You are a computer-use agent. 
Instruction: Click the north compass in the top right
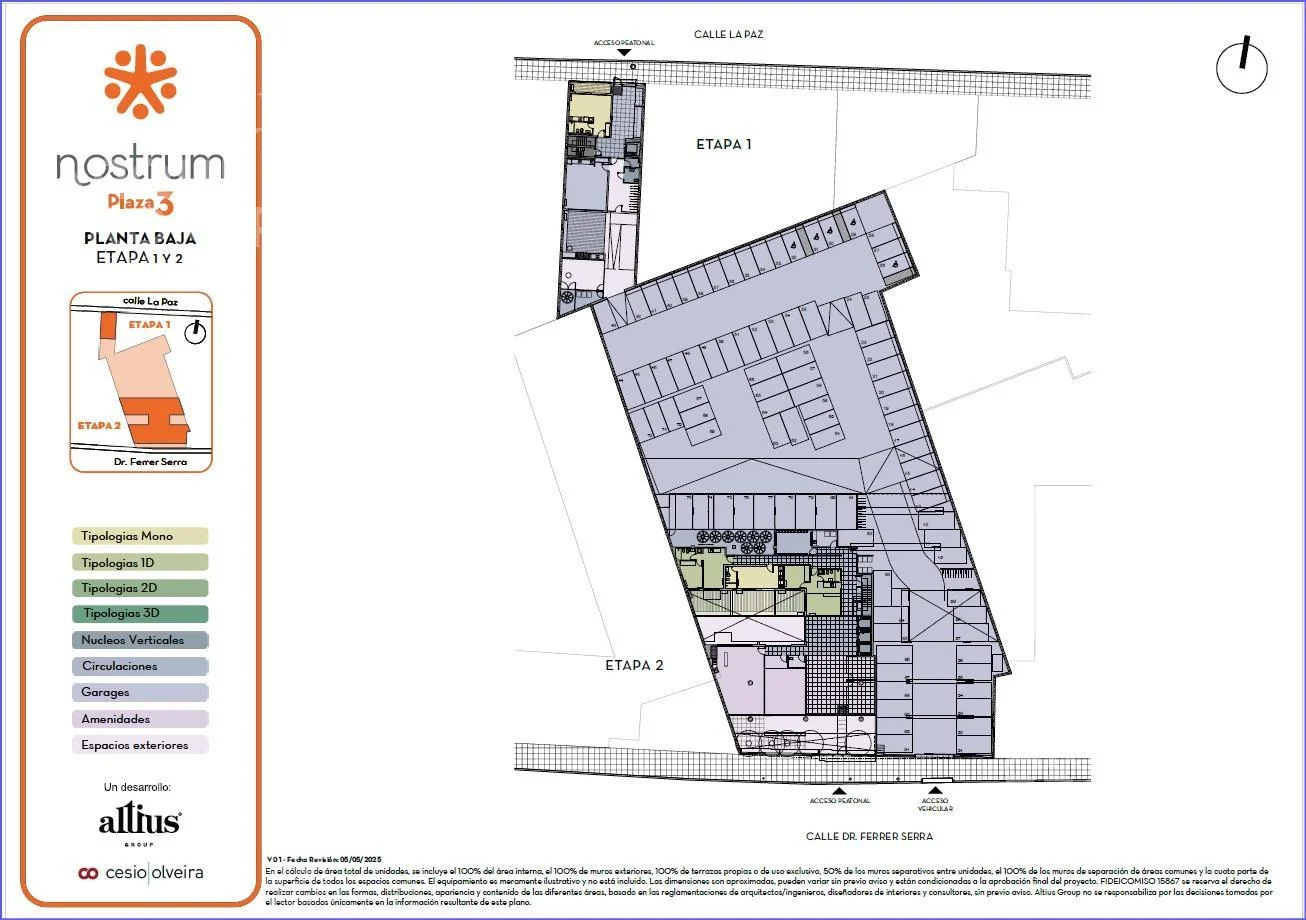pyautogui.click(x=1242, y=68)
